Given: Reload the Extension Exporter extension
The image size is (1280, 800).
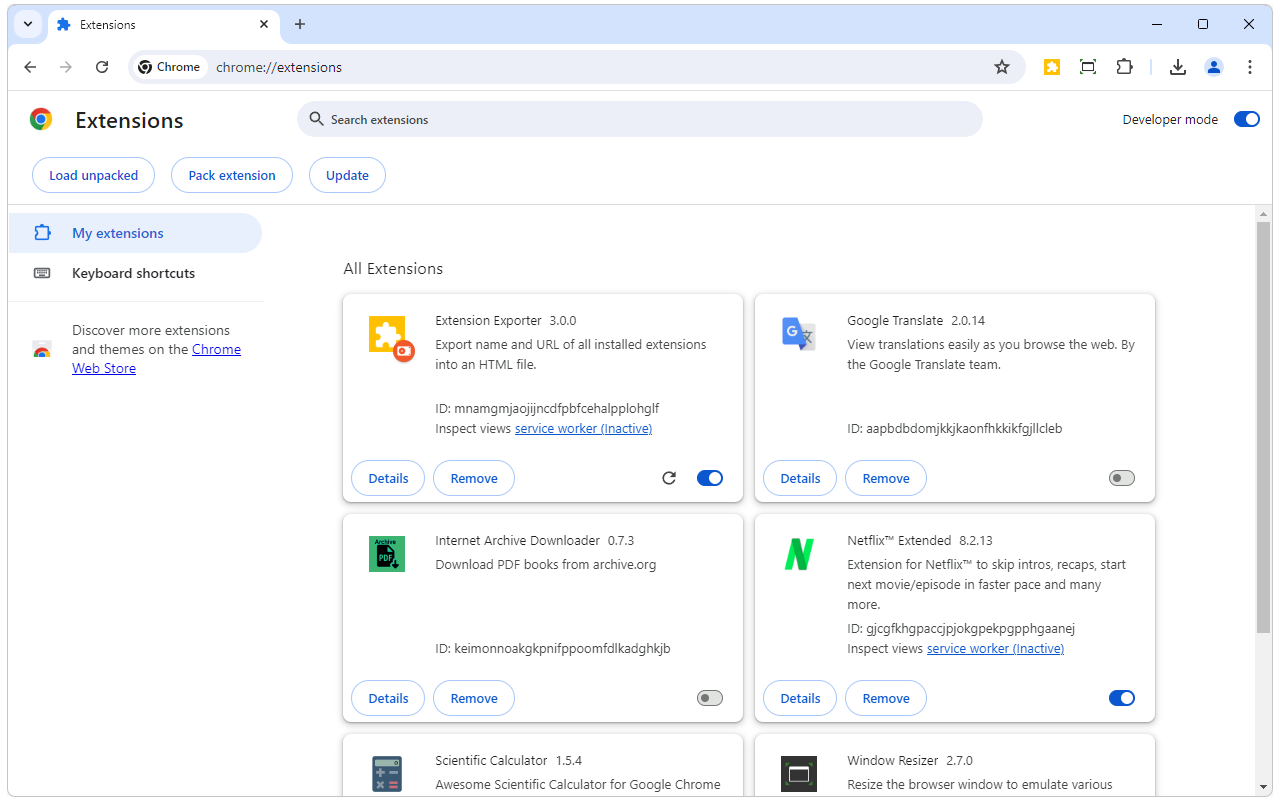Looking at the screenshot, I should (x=669, y=478).
